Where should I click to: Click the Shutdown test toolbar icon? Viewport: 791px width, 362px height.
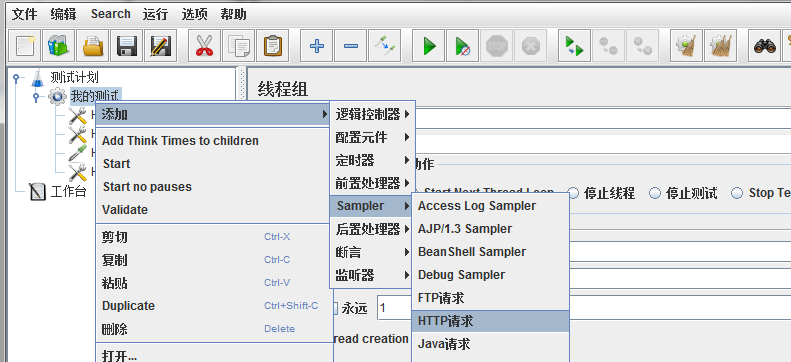[x=531, y=46]
